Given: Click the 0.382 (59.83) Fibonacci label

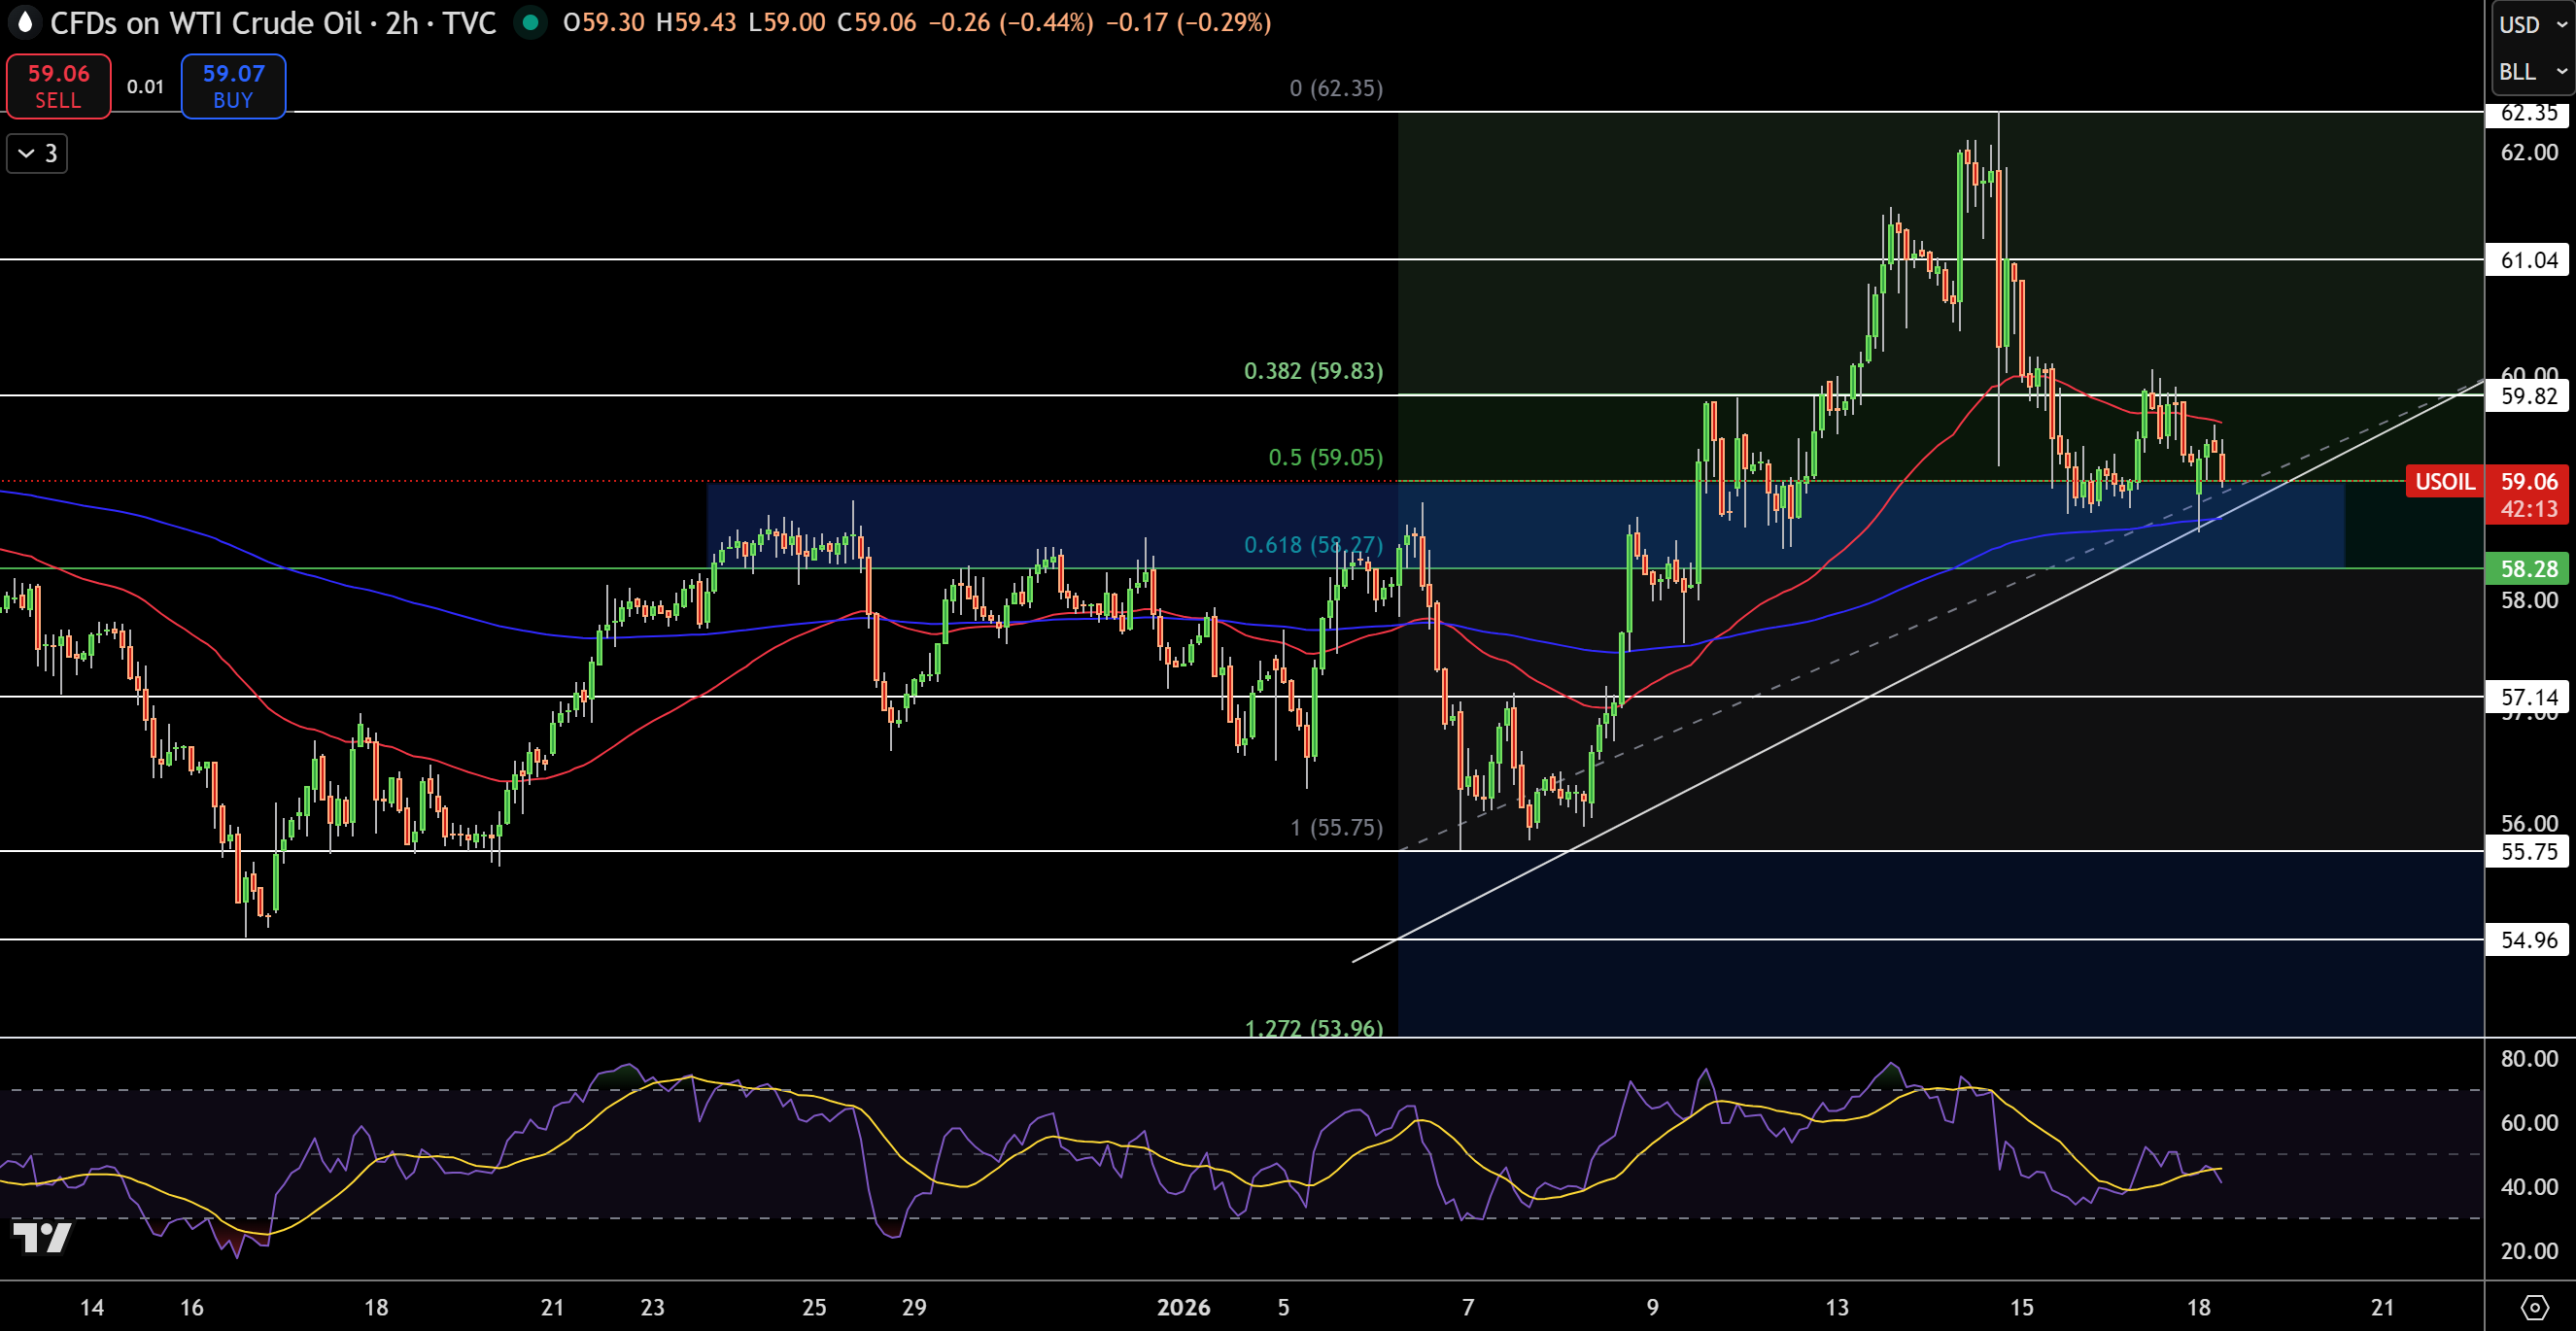Looking at the screenshot, I should tap(1313, 371).
